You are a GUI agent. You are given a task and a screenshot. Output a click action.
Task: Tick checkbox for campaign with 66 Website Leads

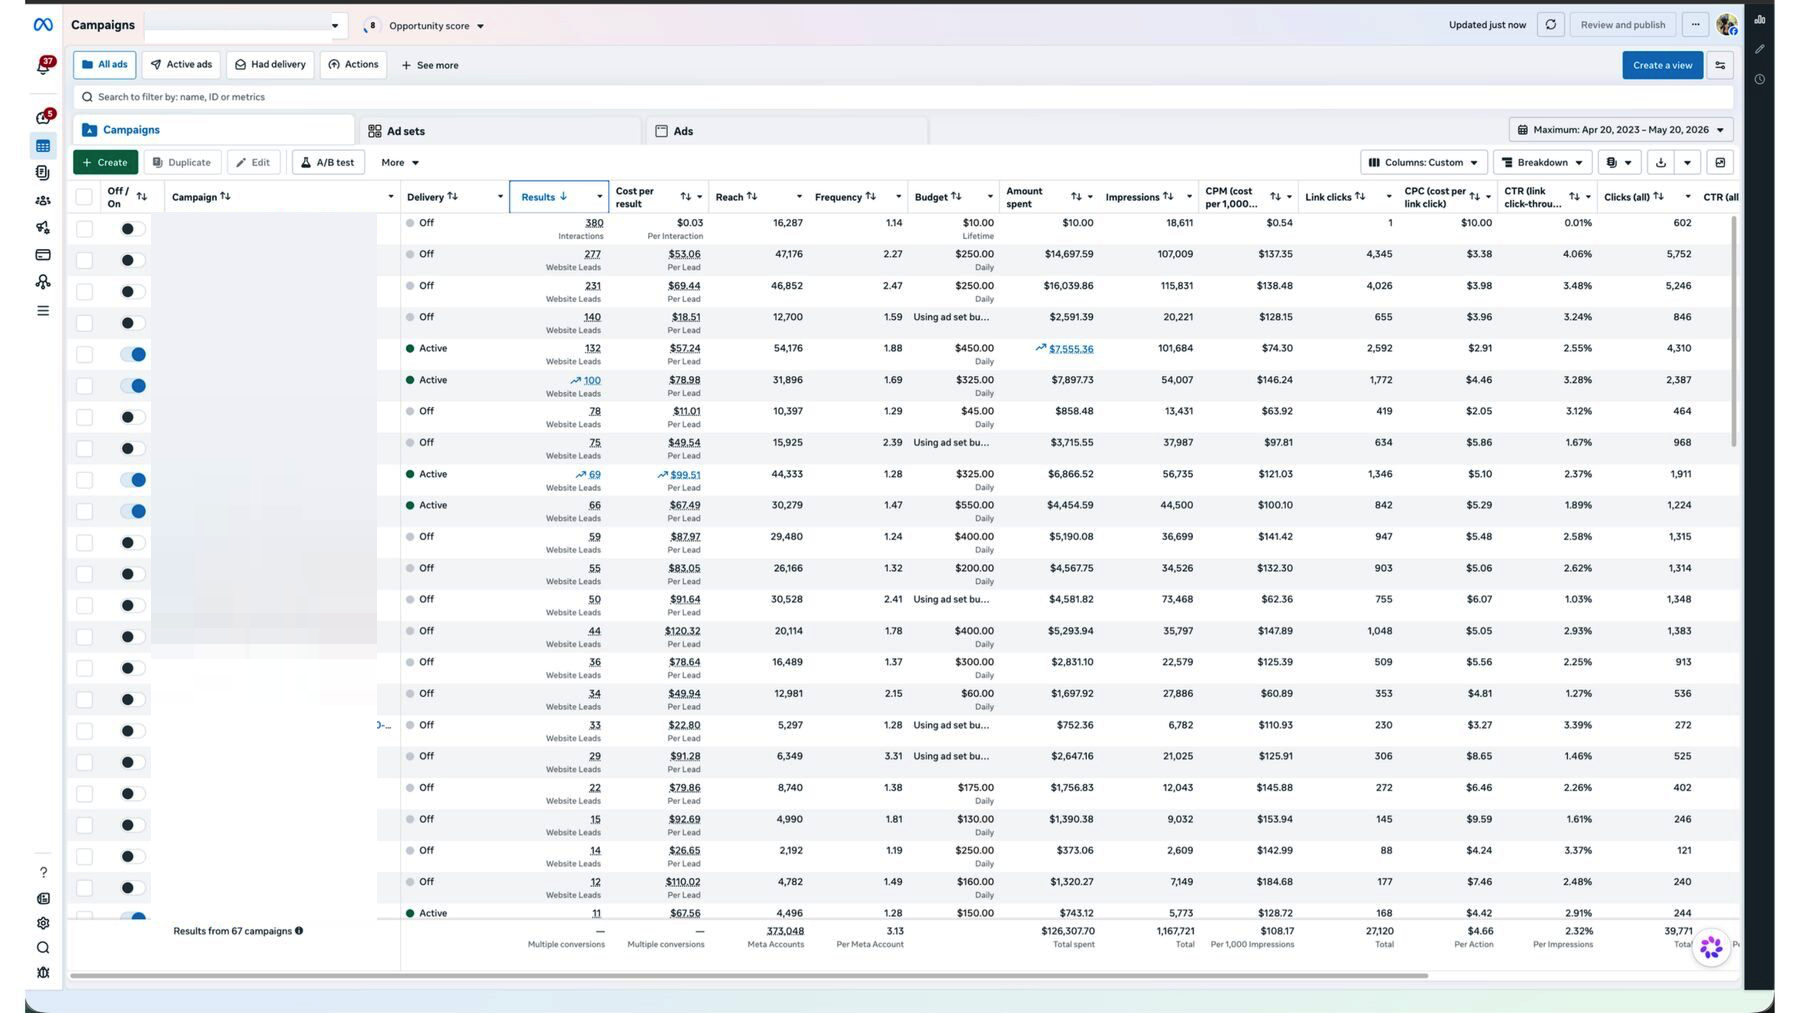tap(84, 511)
